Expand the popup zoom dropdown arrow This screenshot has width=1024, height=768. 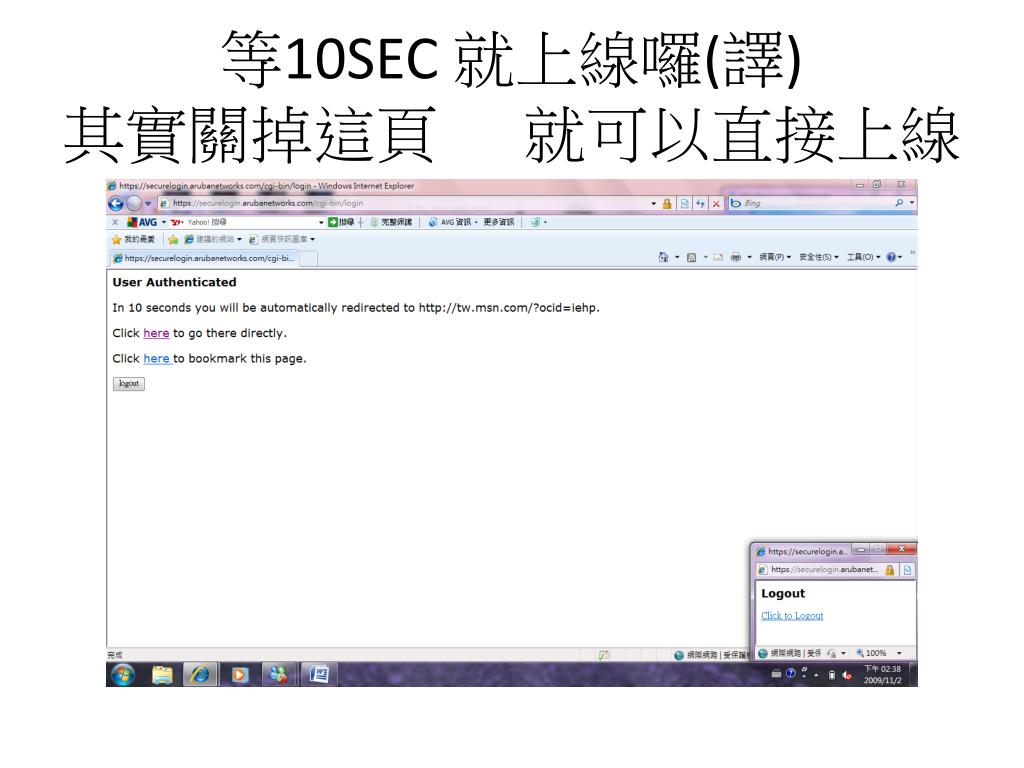pos(899,653)
